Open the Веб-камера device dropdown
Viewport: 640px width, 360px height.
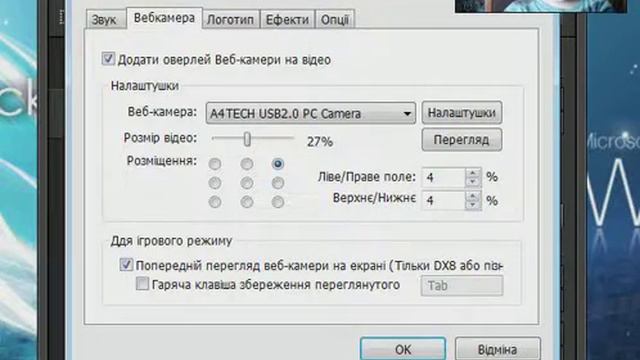(x=311, y=113)
